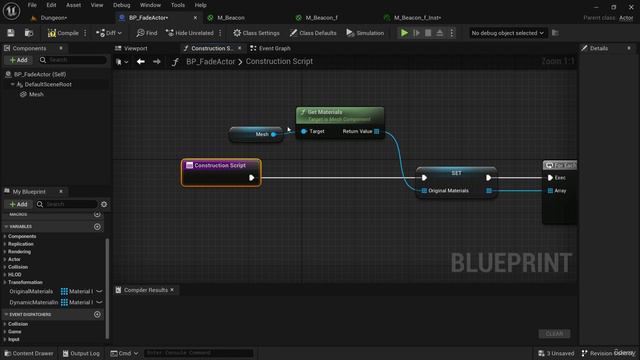The image size is (640, 360).
Task: Click Get Materials Return Value pin
Action: (x=377, y=131)
